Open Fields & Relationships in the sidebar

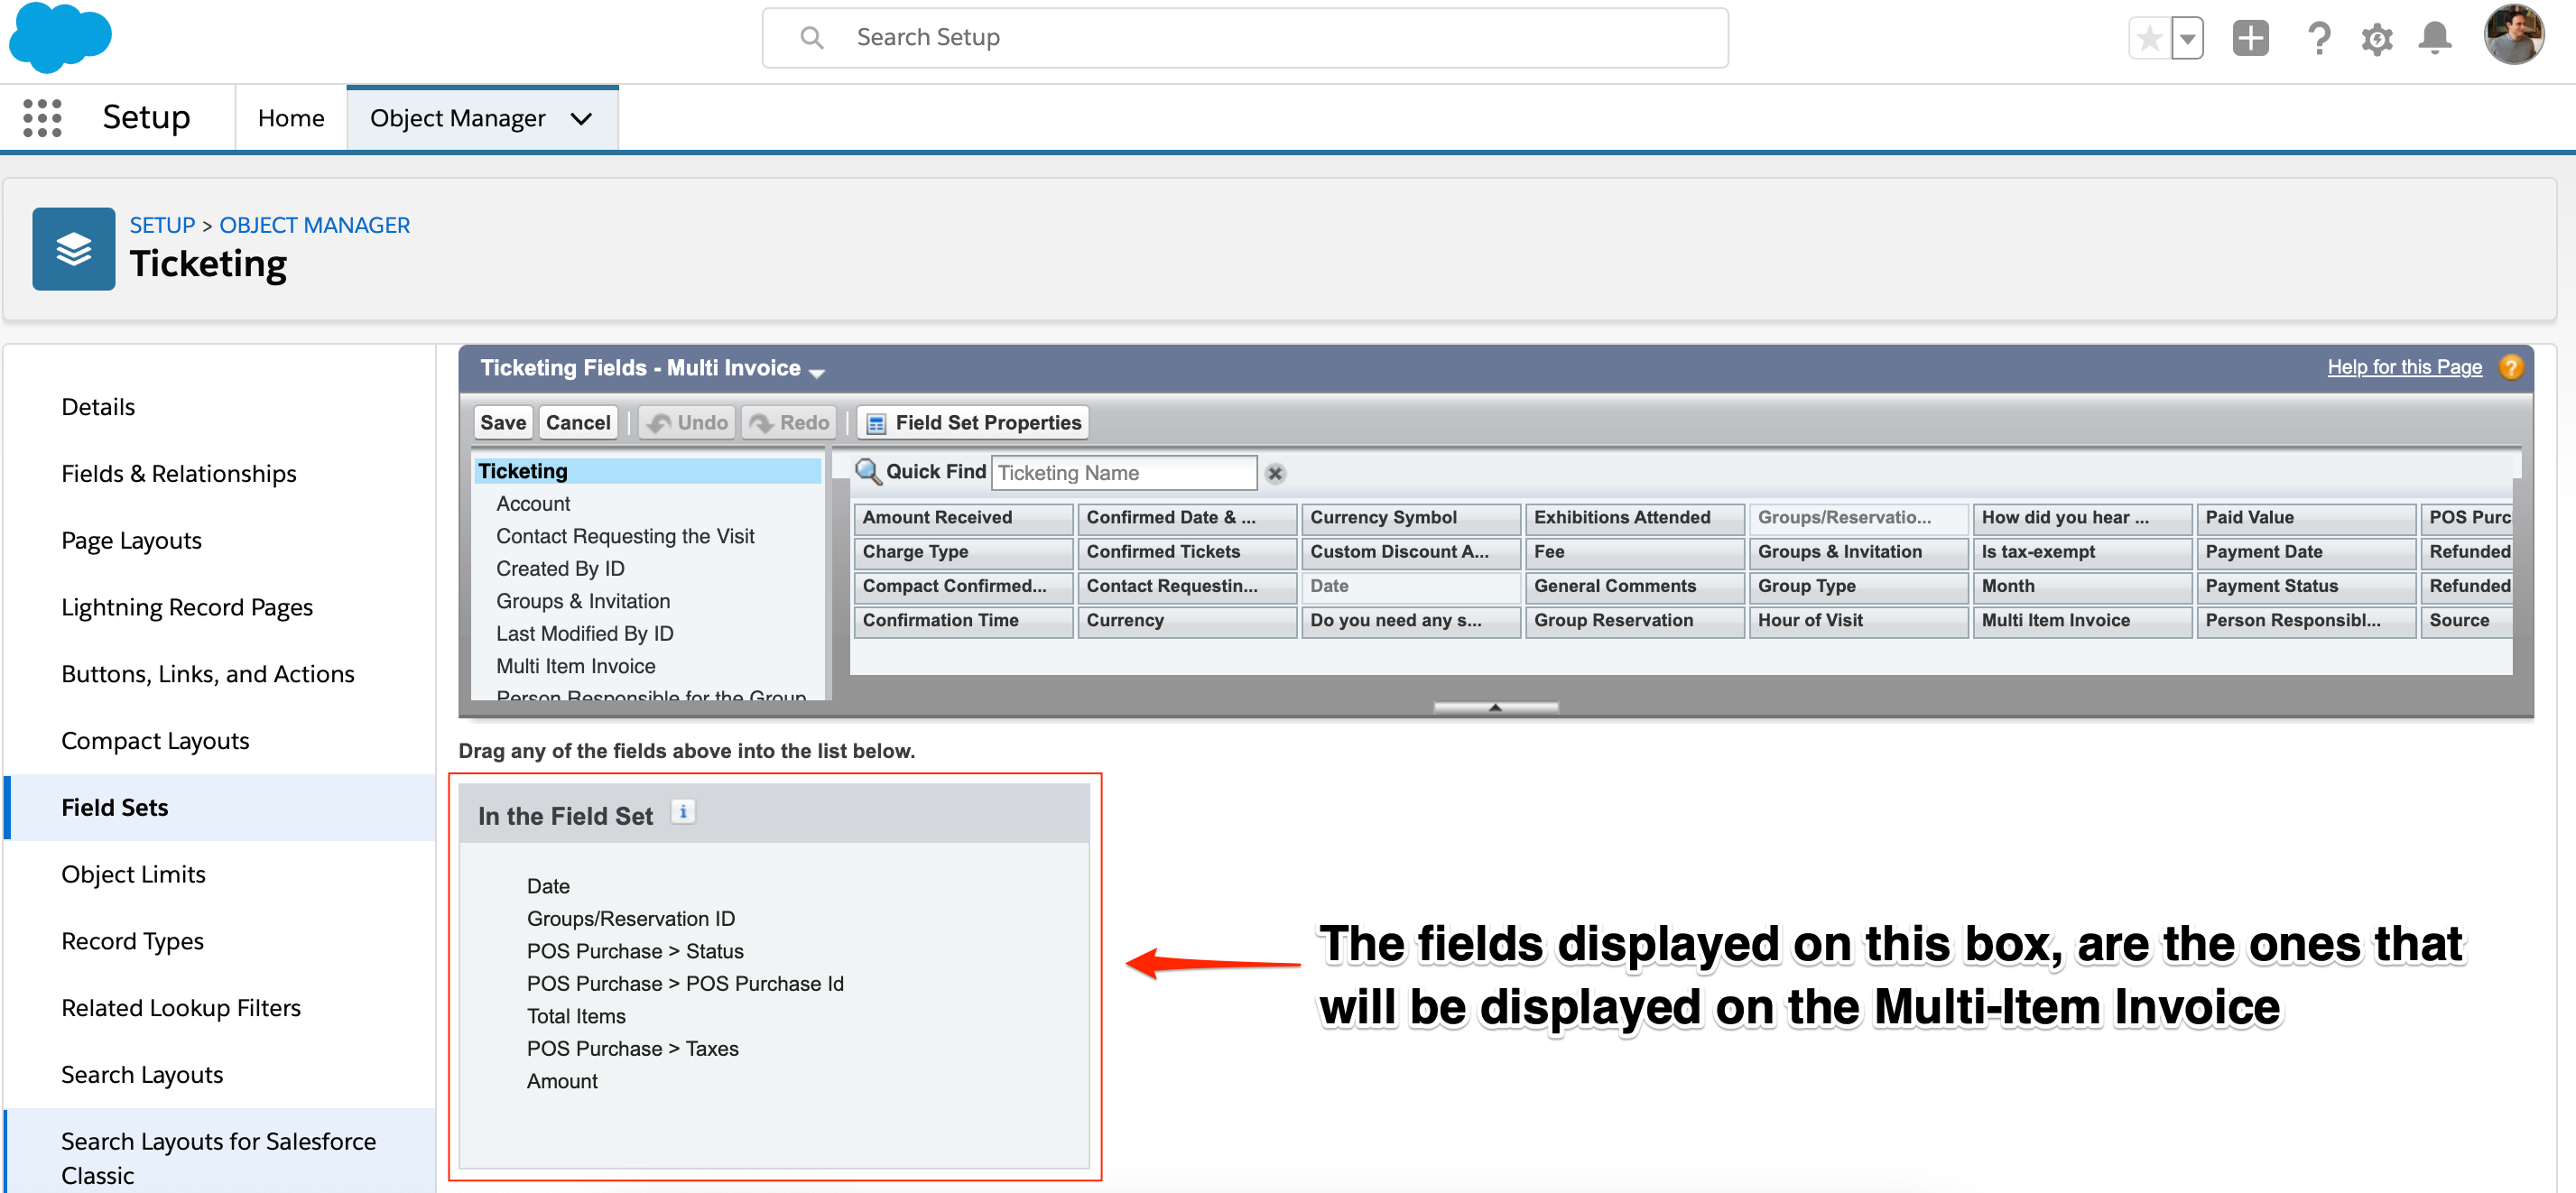coord(179,474)
